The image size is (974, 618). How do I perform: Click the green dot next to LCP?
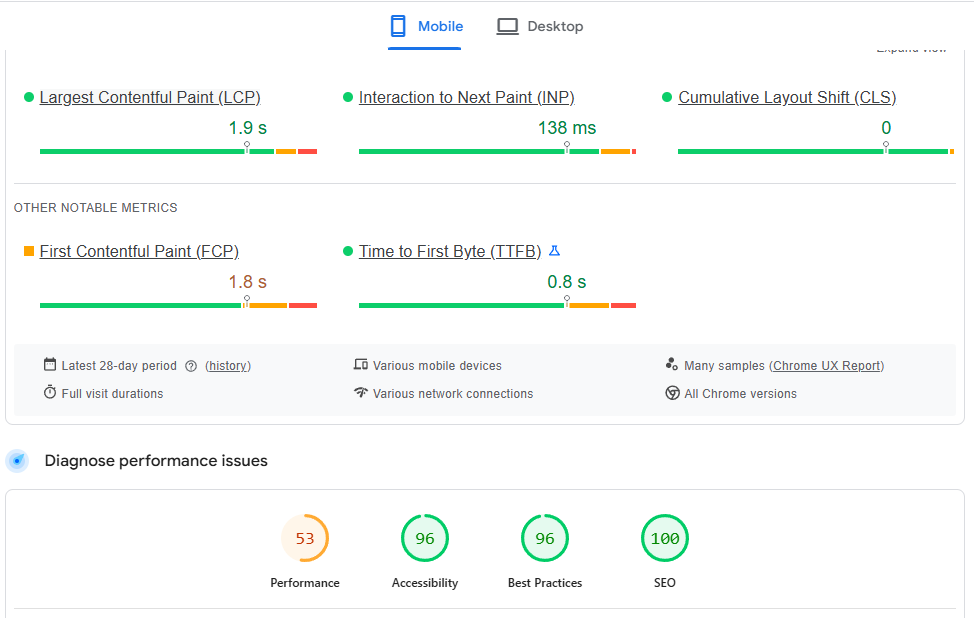(x=27, y=96)
